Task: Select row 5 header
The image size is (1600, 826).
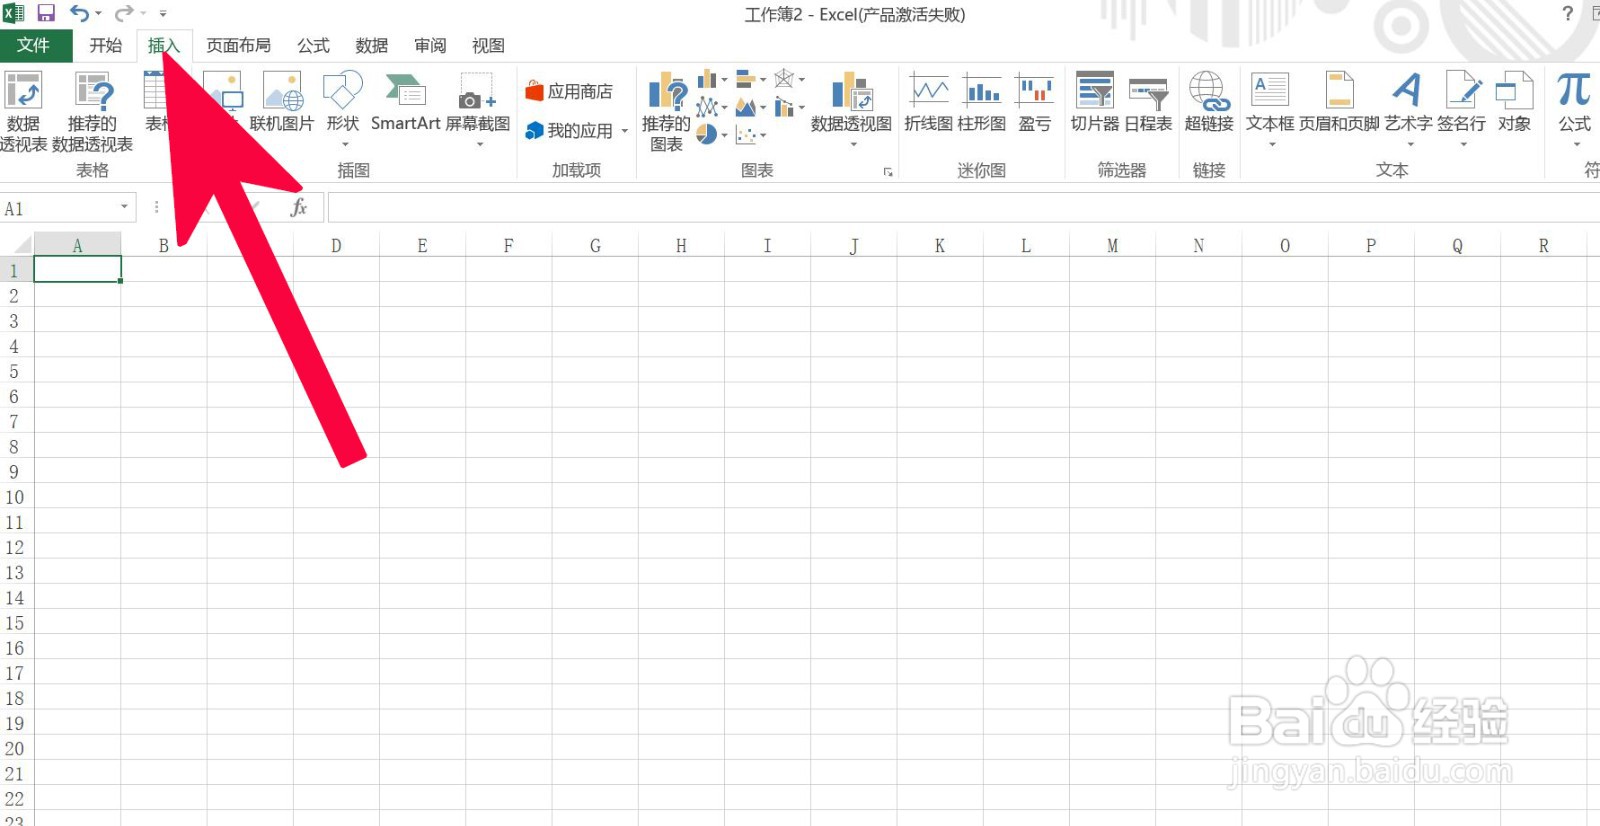Action: (x=16, y=371)
